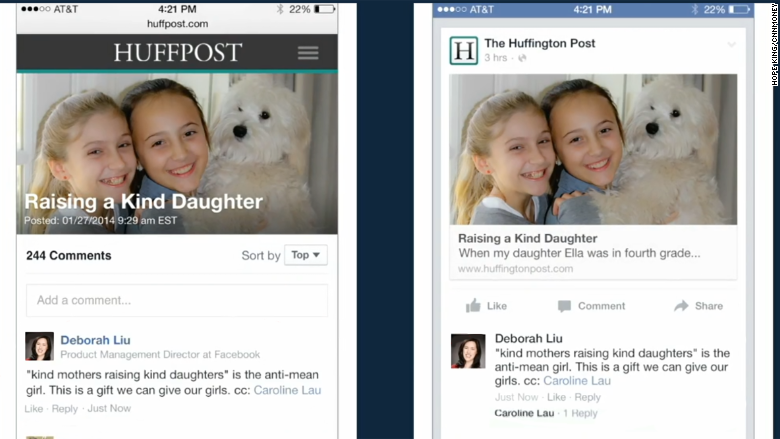780x439 pixels.
Task: Click Deborah Liu's avatar in HuffPost comments
Action: pyautogui.click(x=39, y=346)
